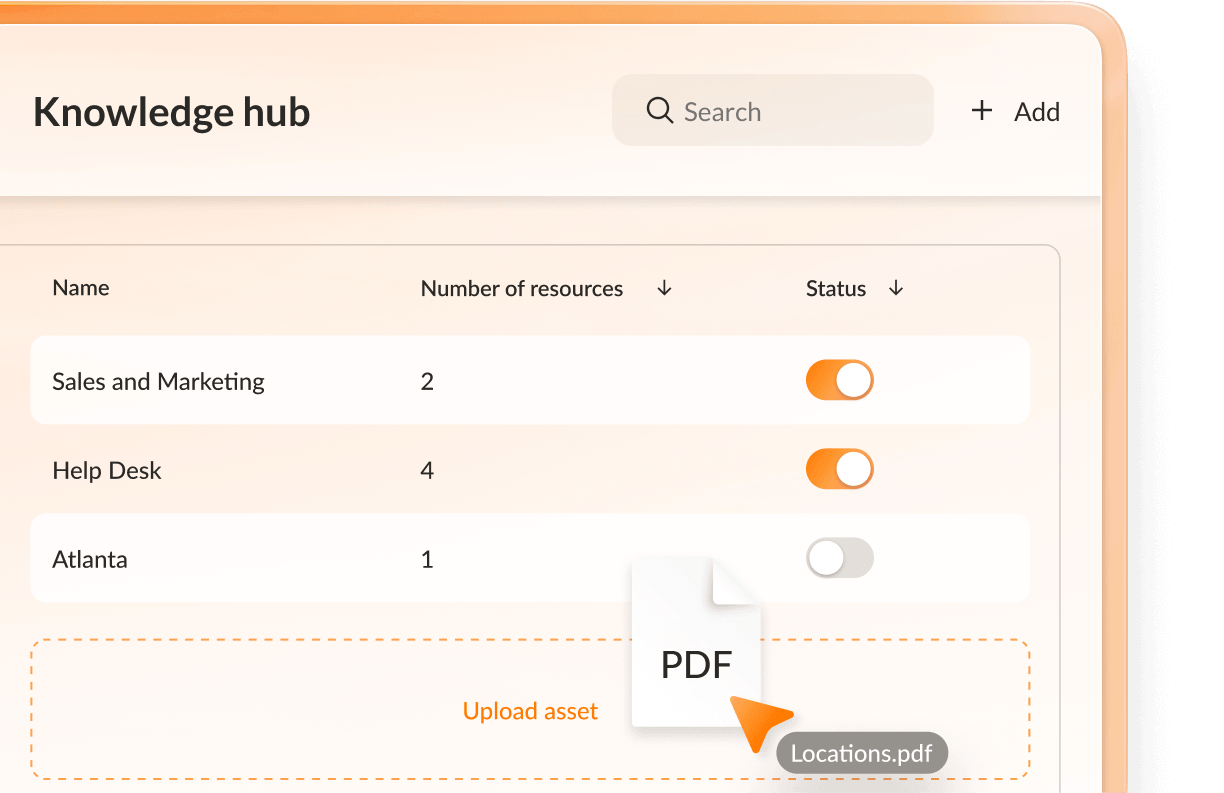
Task: Click the sort arrow on Number of resources
Action: (x=664, y=288)
